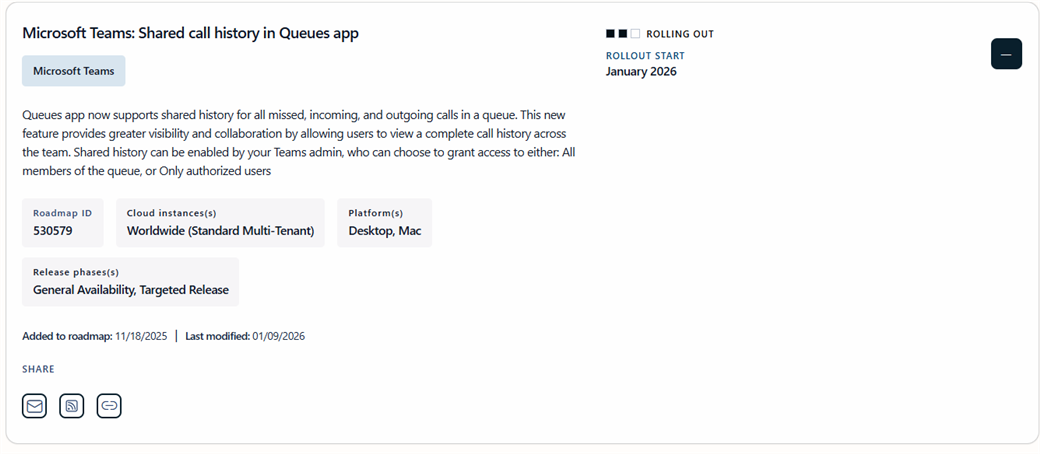
Task: Click the Queues app description paragraph
Action: pos(298,143)
